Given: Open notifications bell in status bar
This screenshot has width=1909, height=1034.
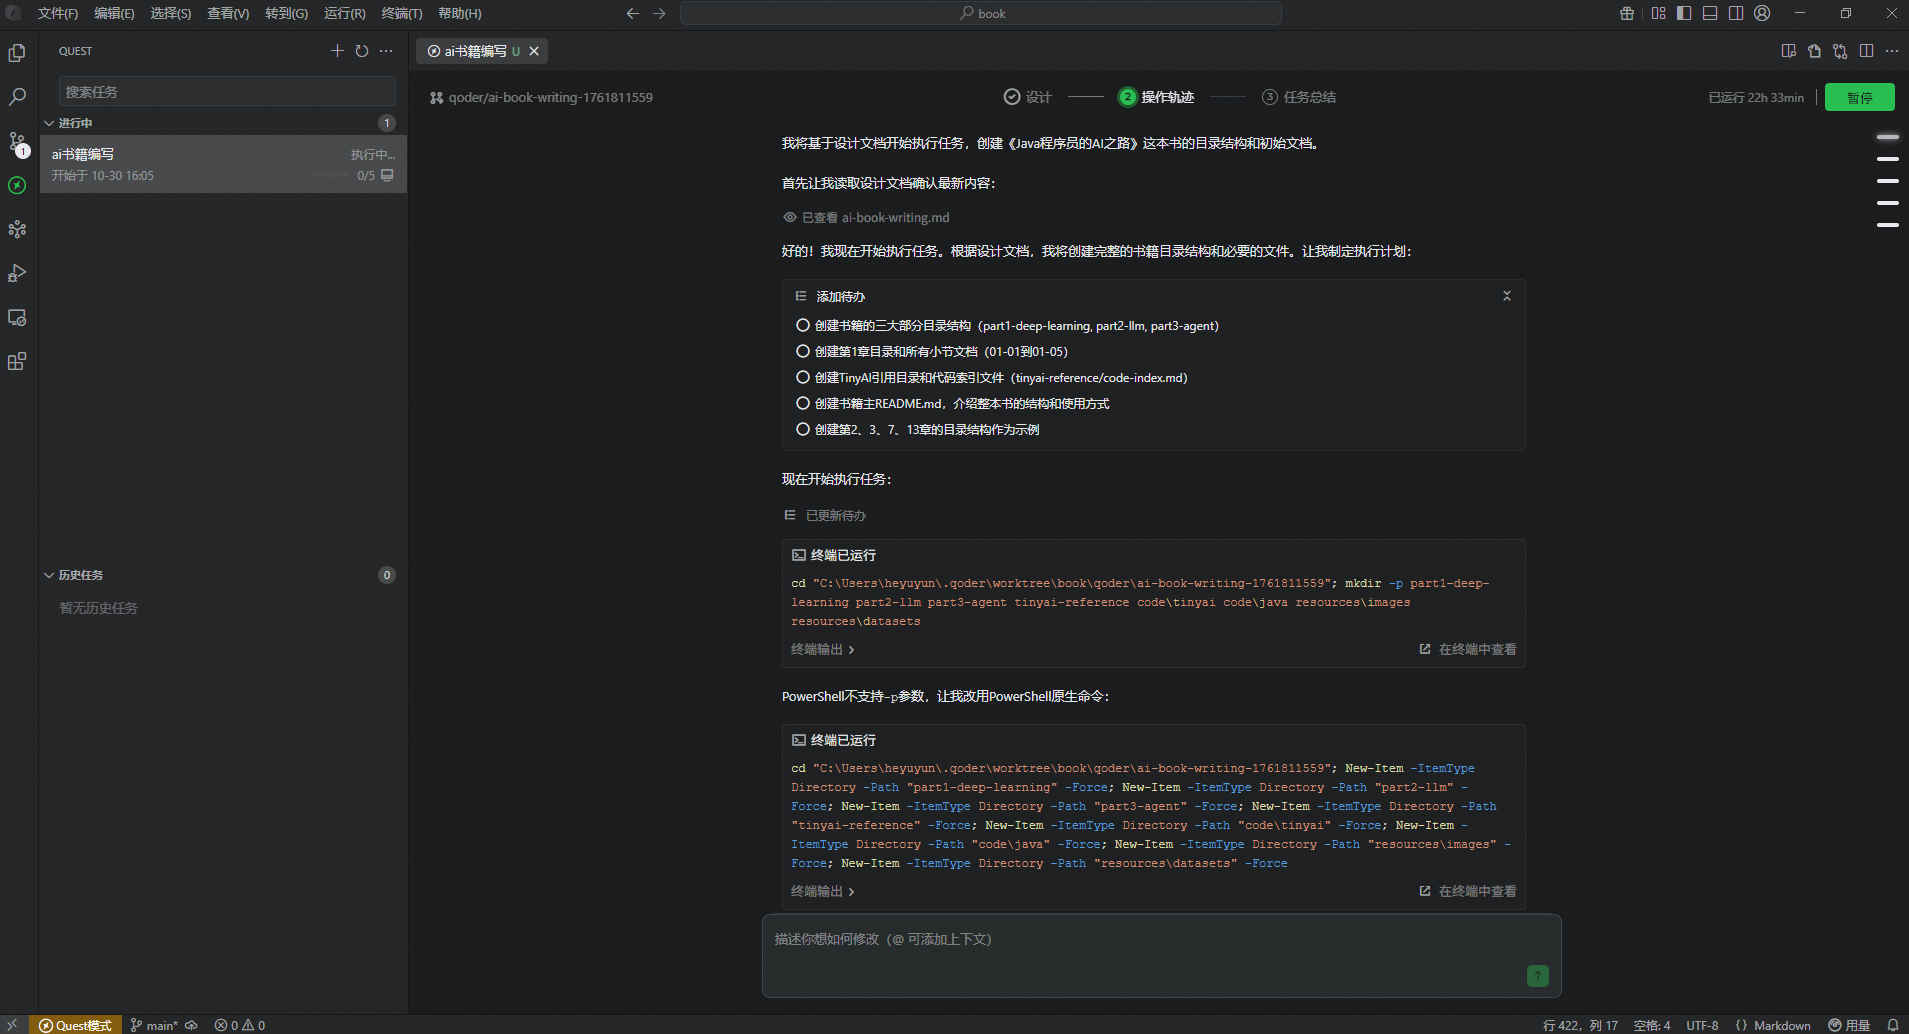Looking at the screenshot, I should [x=1893, y=1025].
